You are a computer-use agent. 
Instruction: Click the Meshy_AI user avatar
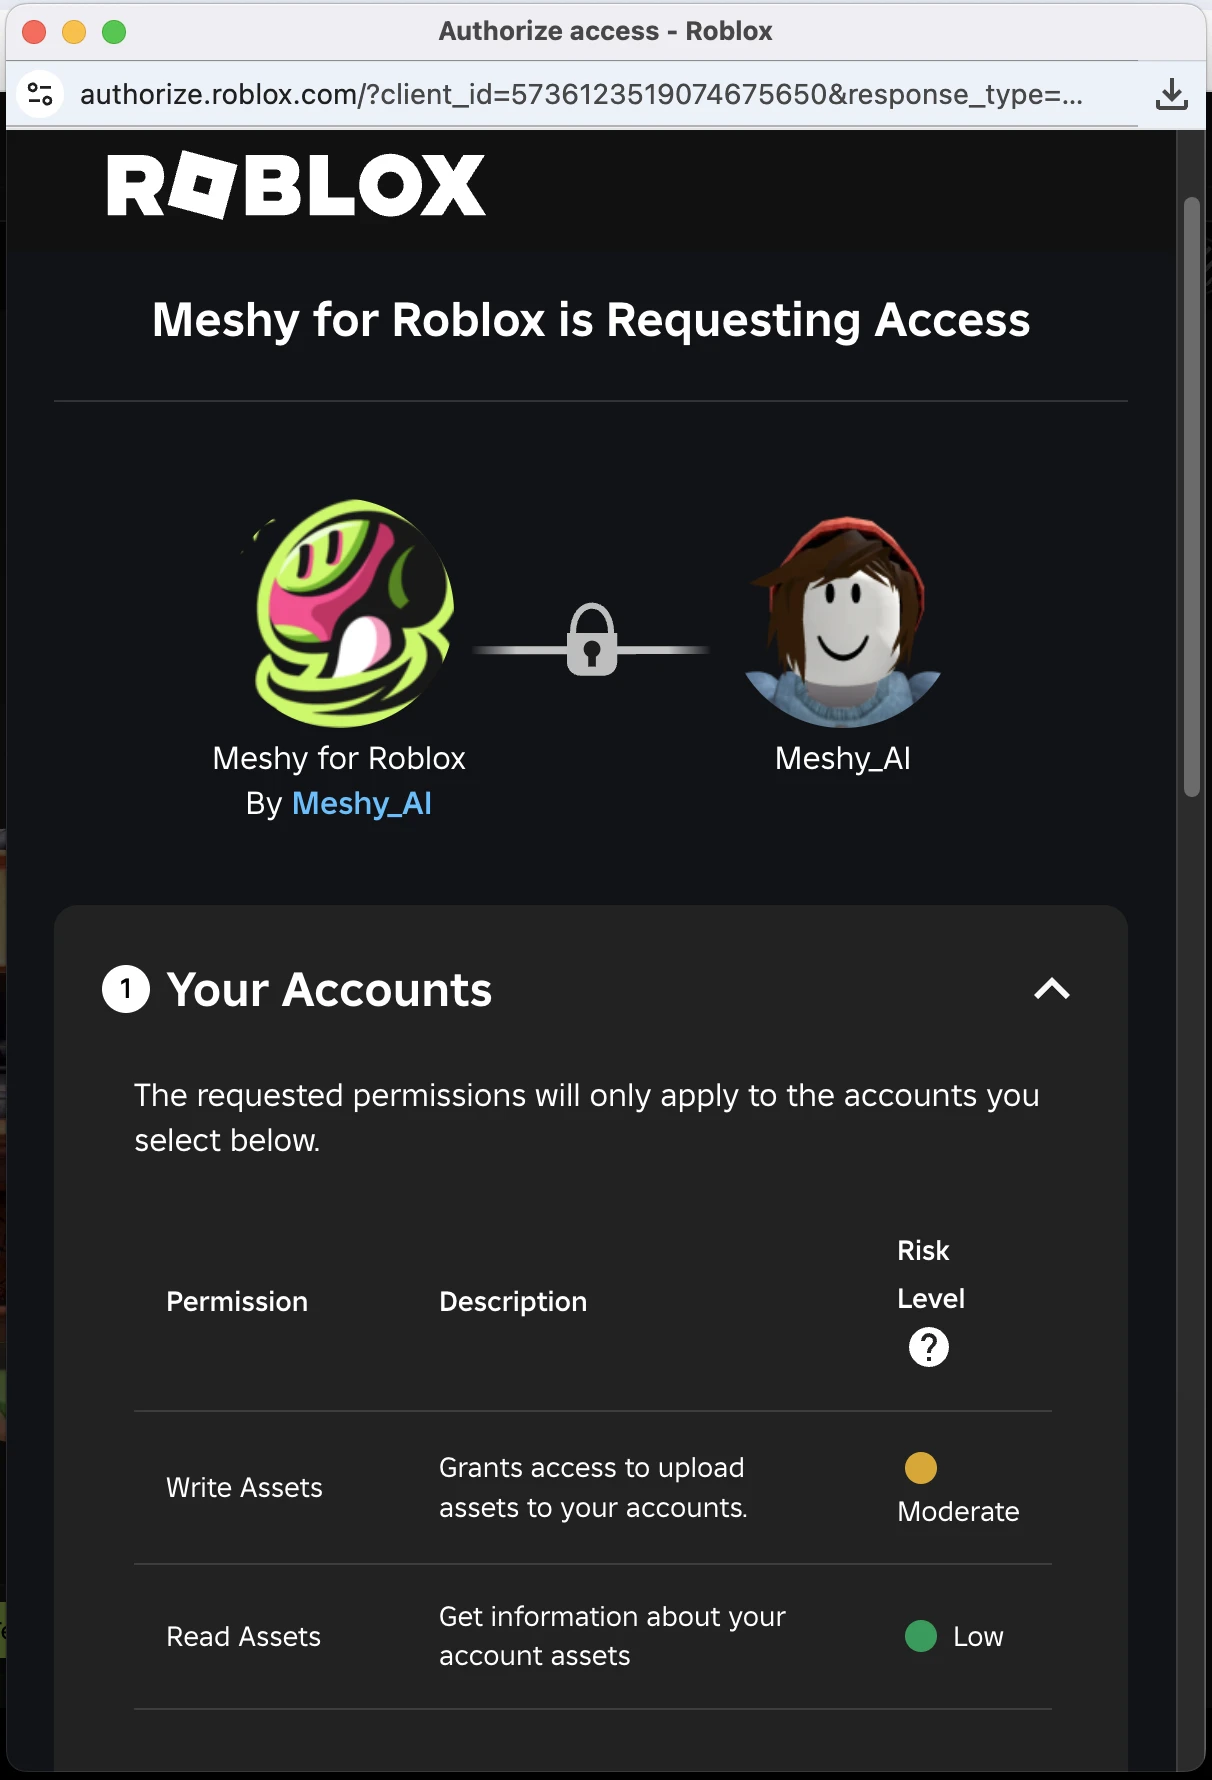click(x=843, y=620)
